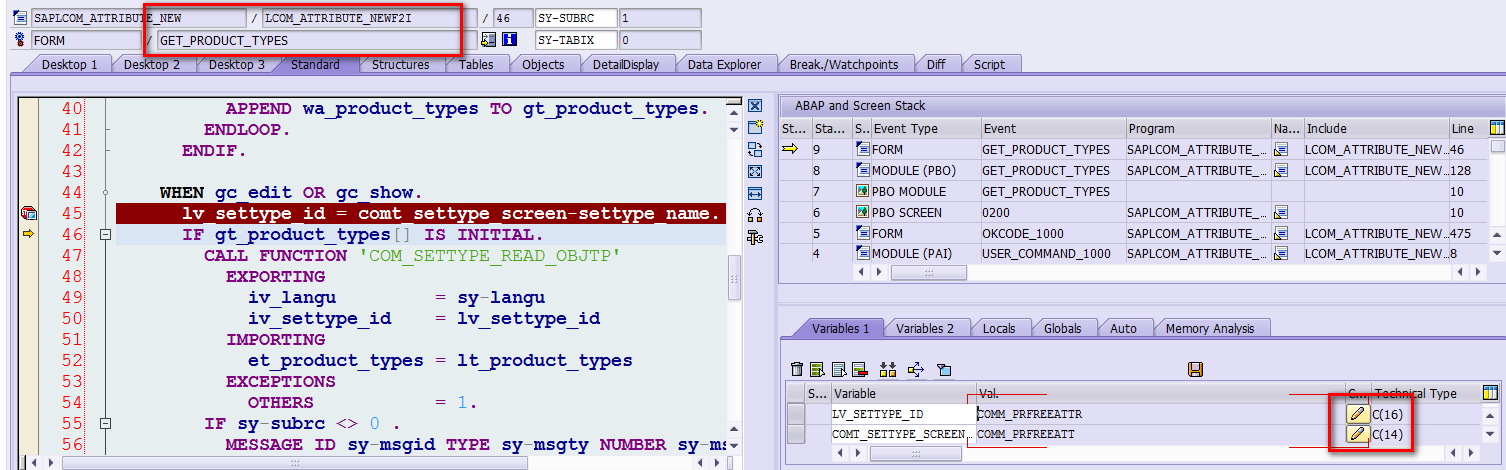Click the COMT_SETTYPE_SCREEN variable name field
The image size is (1506, 470).
pos(903,434)
